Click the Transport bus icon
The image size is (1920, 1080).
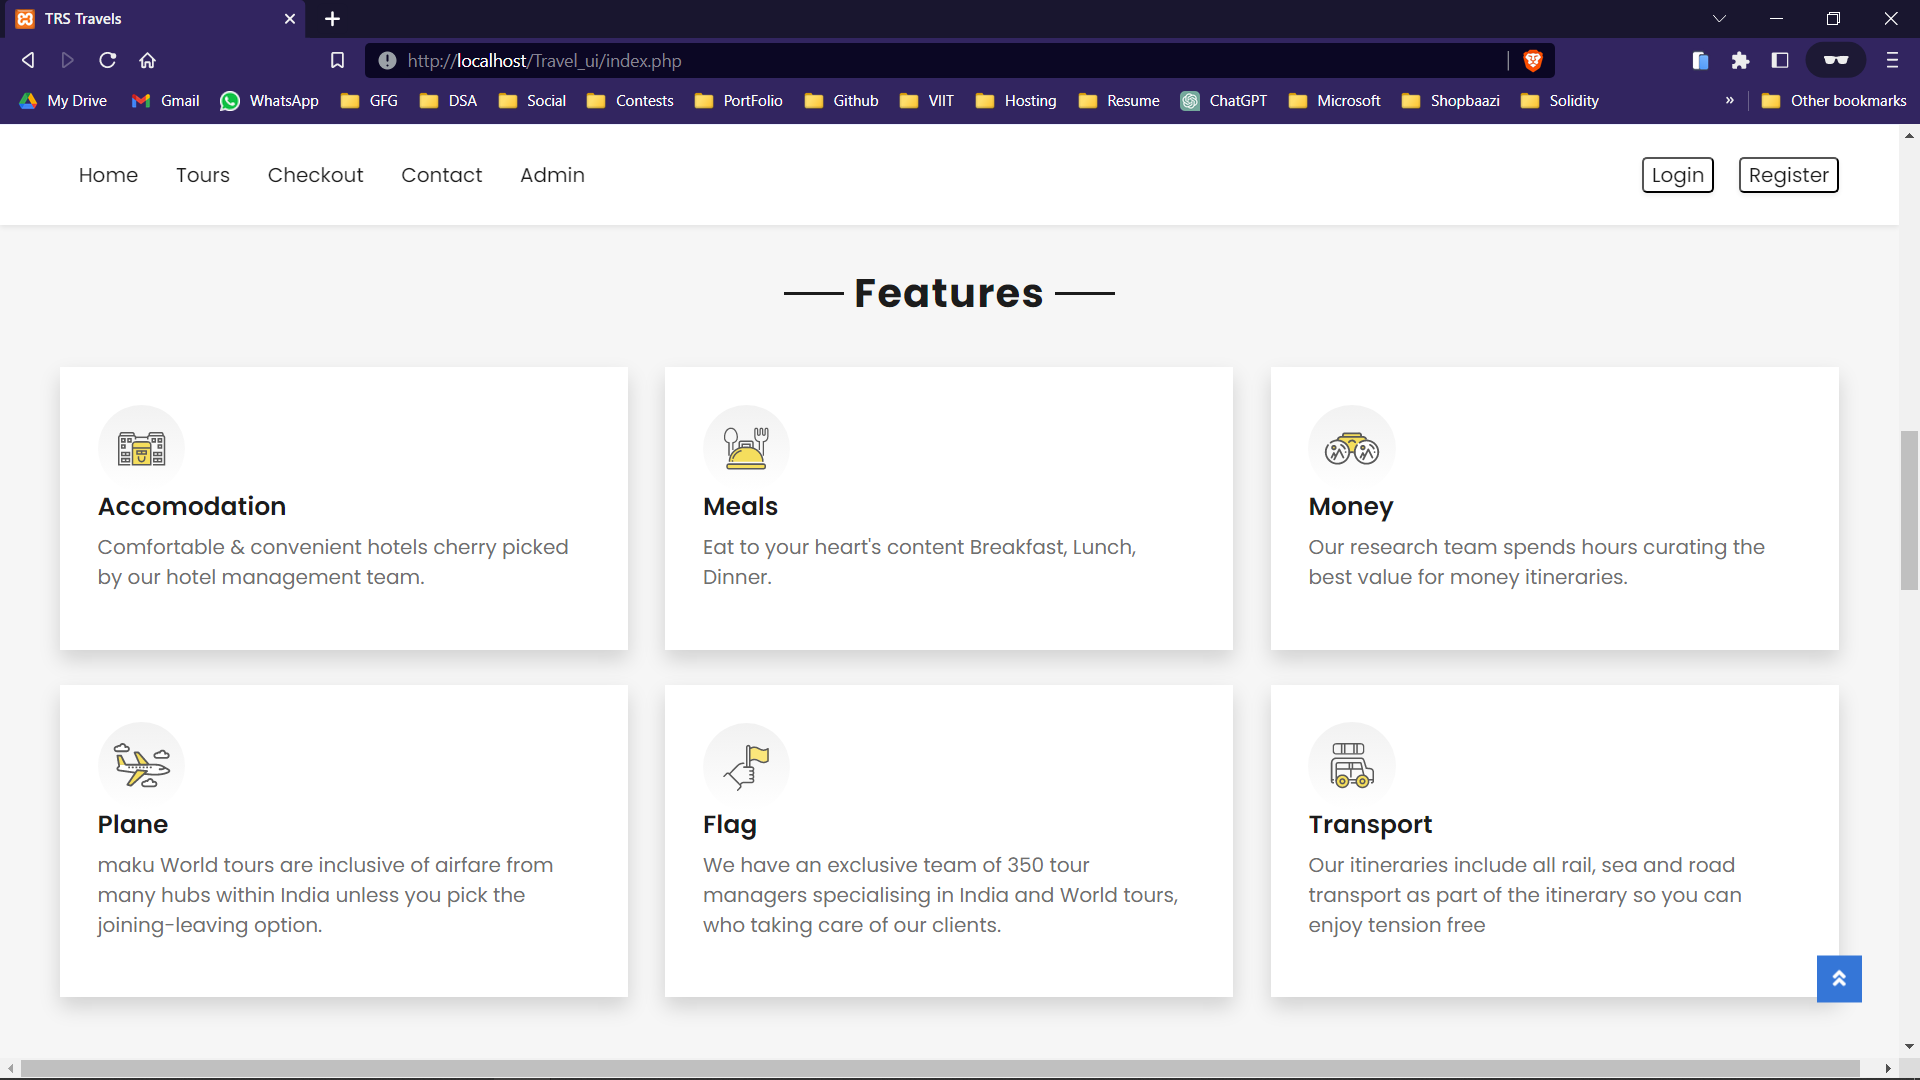[1352, 766]
